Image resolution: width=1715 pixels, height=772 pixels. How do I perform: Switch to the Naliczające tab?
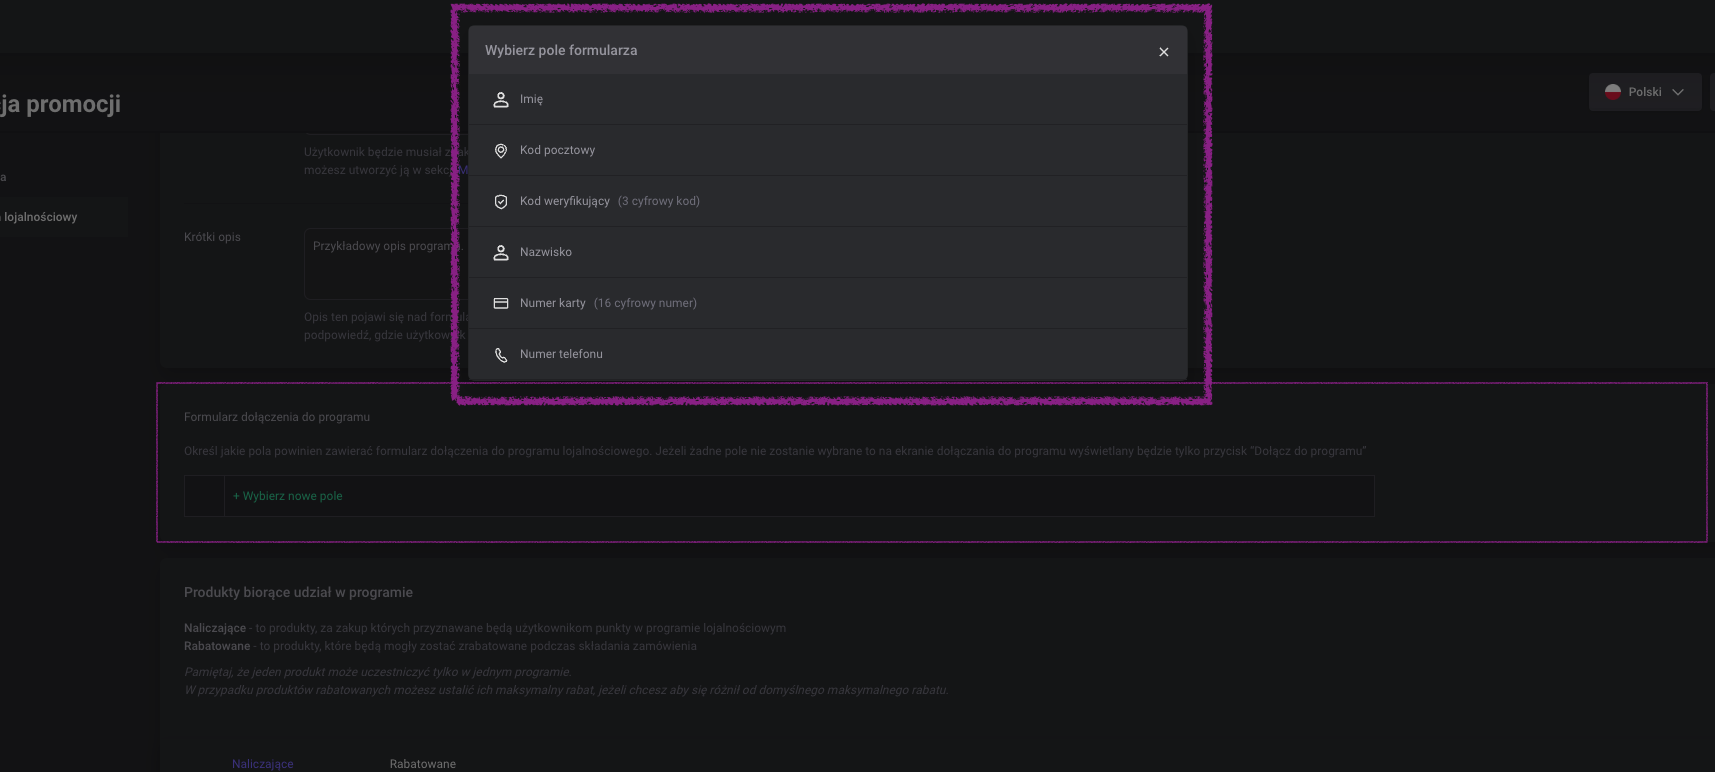pos(263,764)
